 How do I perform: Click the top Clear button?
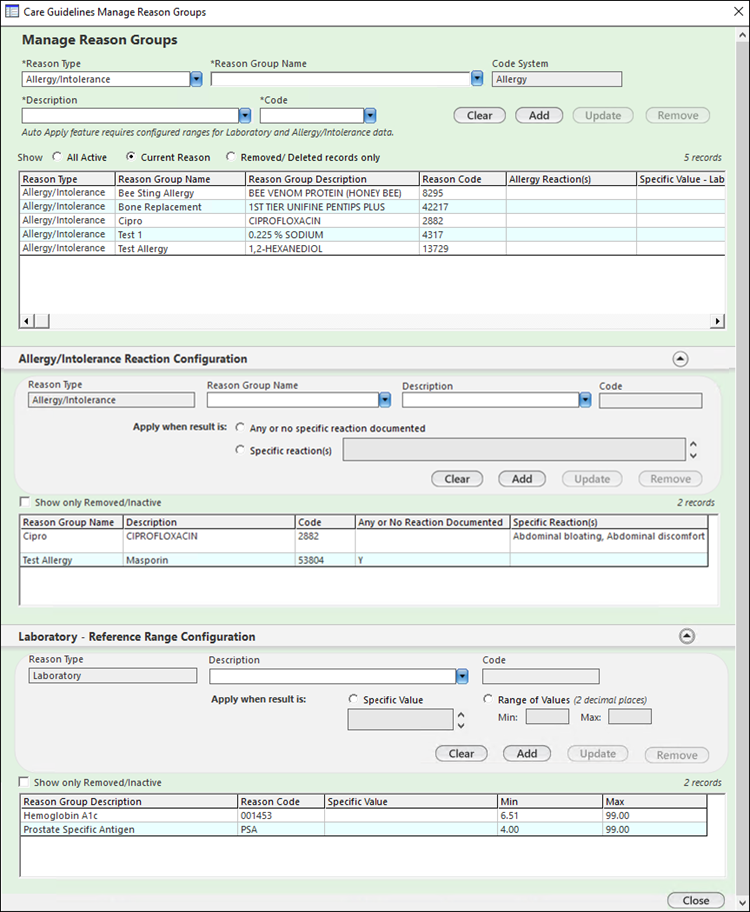pos(479,115)
